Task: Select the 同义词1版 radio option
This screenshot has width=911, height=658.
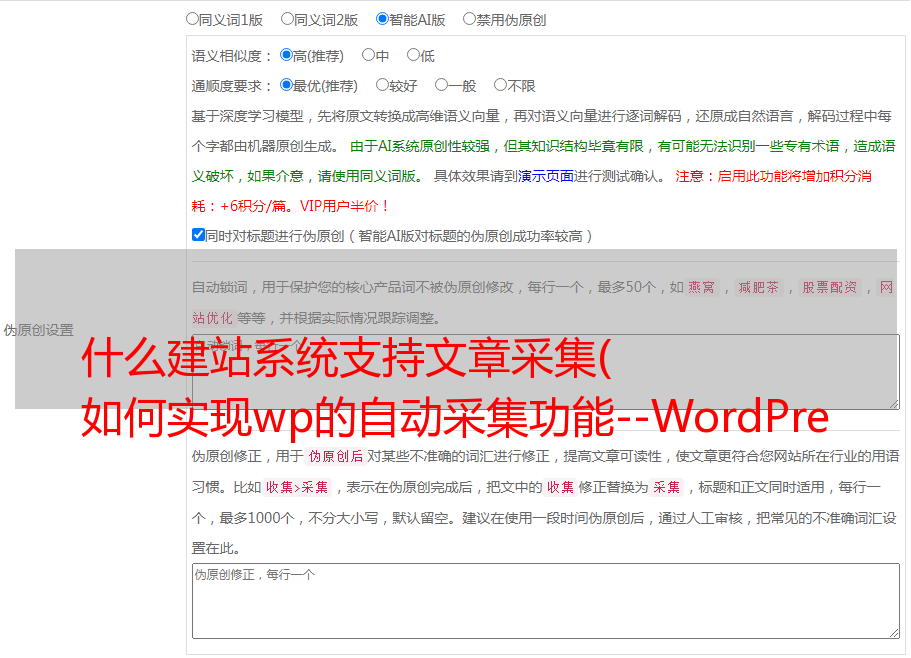Action: pyautogui.click(x=192, y=19)
